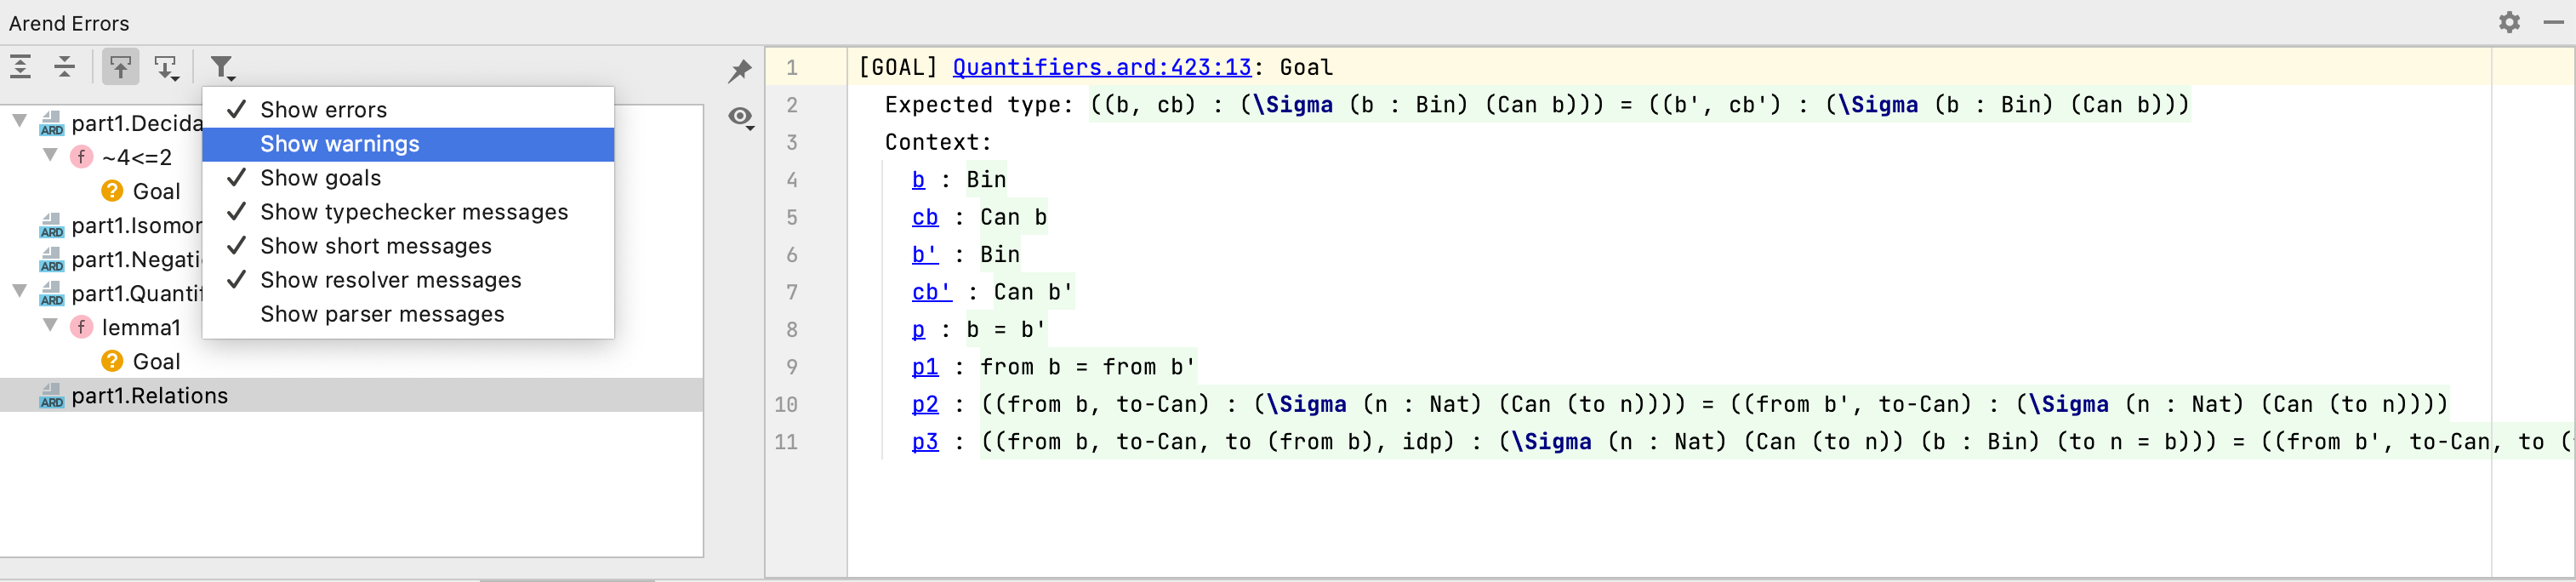The height and width of the screenshot is (582, 2576).
Task: Enable the Show parser messages option
Action: tap(382, 314)
